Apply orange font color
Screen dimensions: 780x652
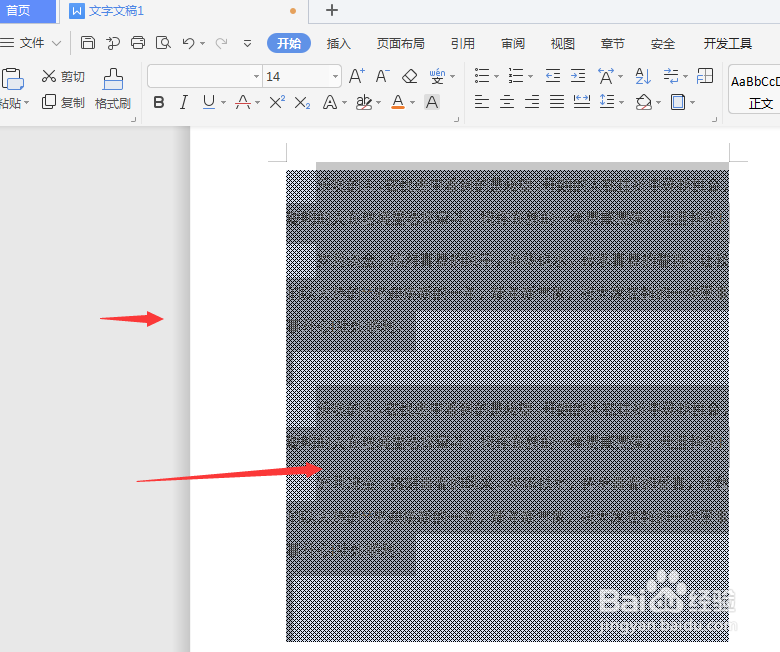pos(398,102)
